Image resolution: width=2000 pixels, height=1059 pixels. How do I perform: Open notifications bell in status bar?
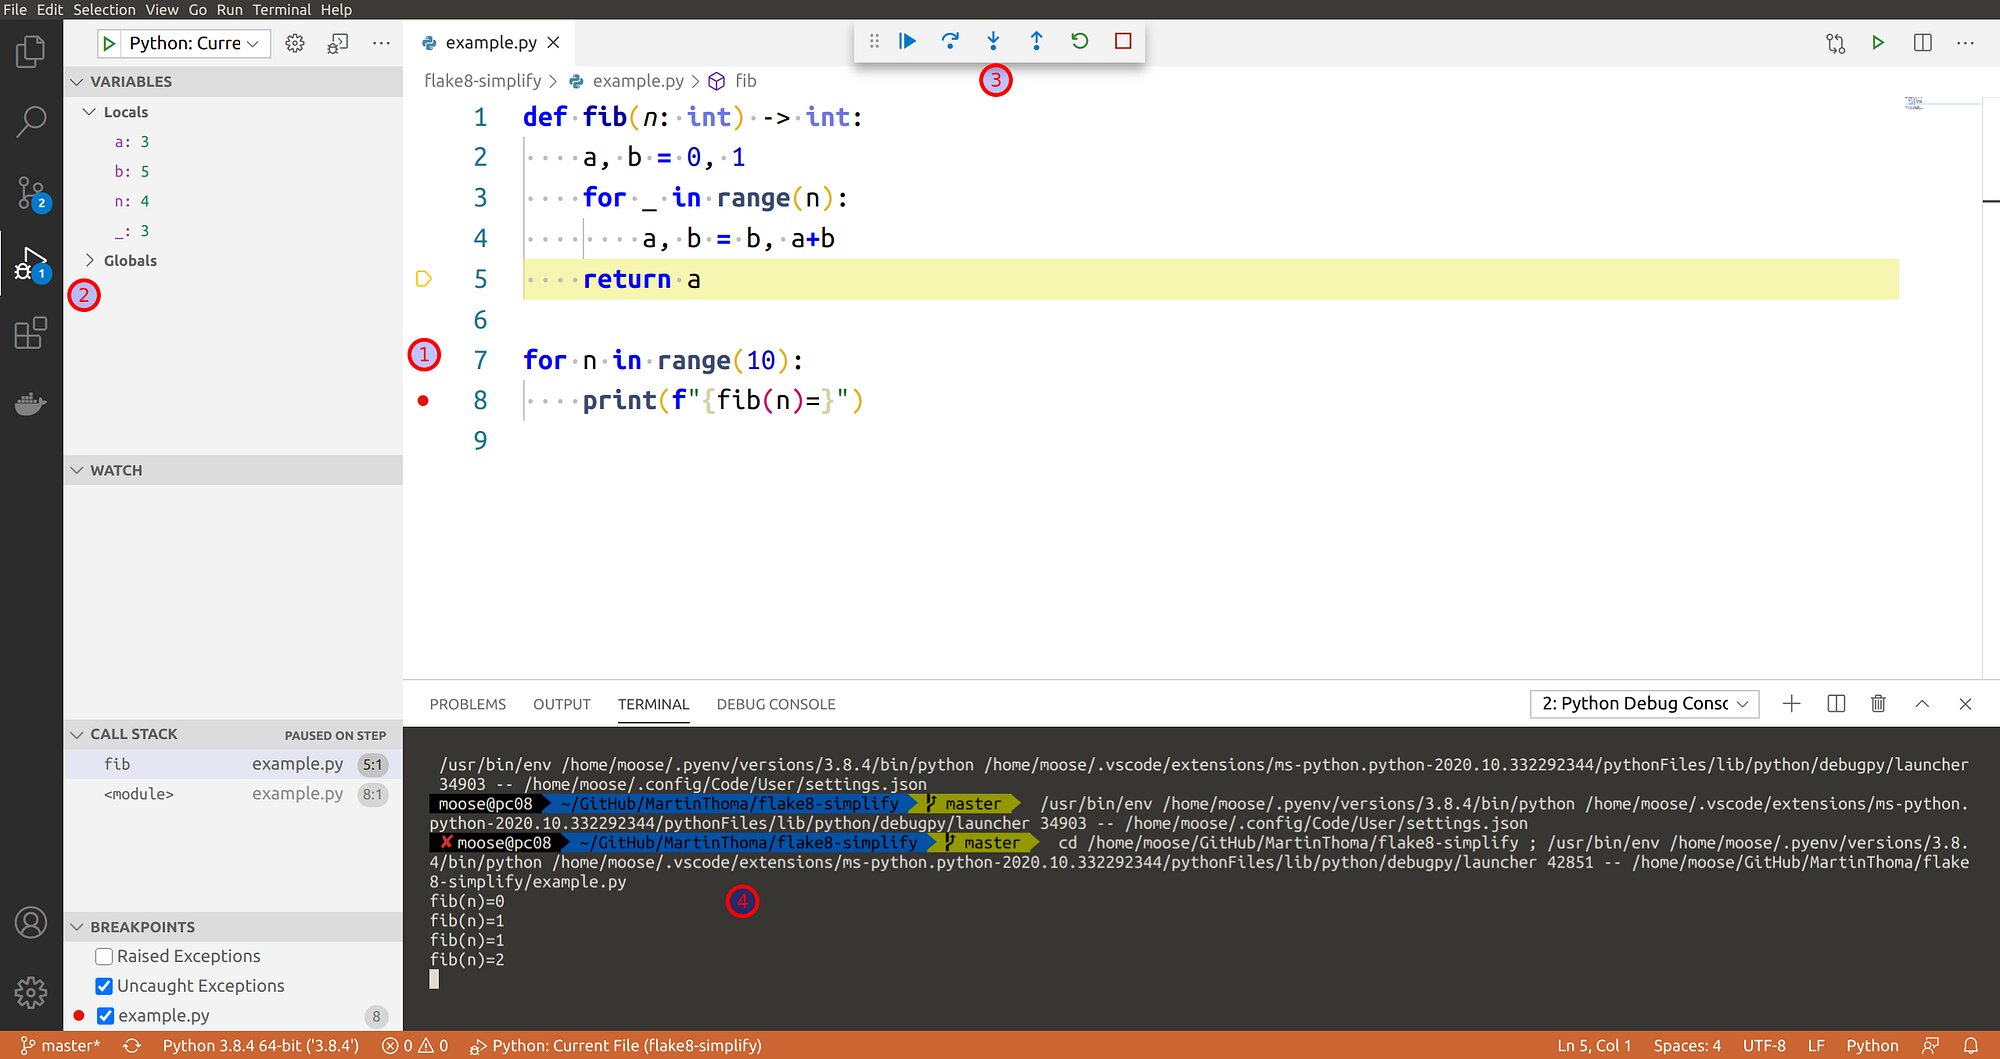coord(1971,1046)
